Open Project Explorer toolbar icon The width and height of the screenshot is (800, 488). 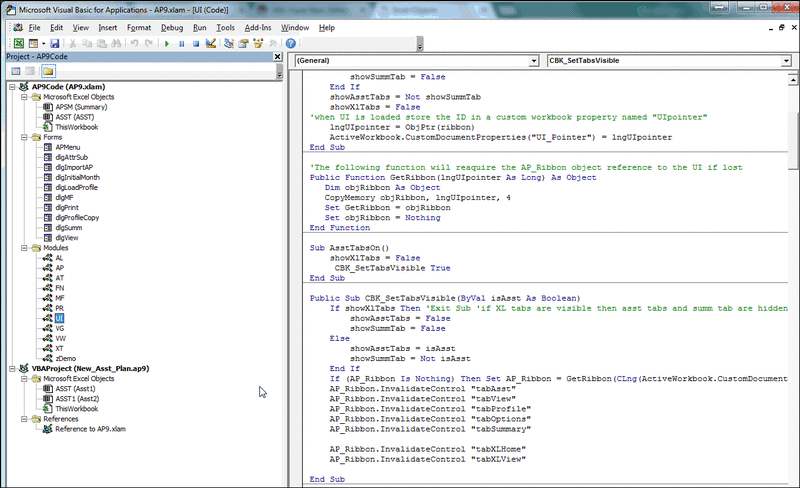[x=229, y=43]
